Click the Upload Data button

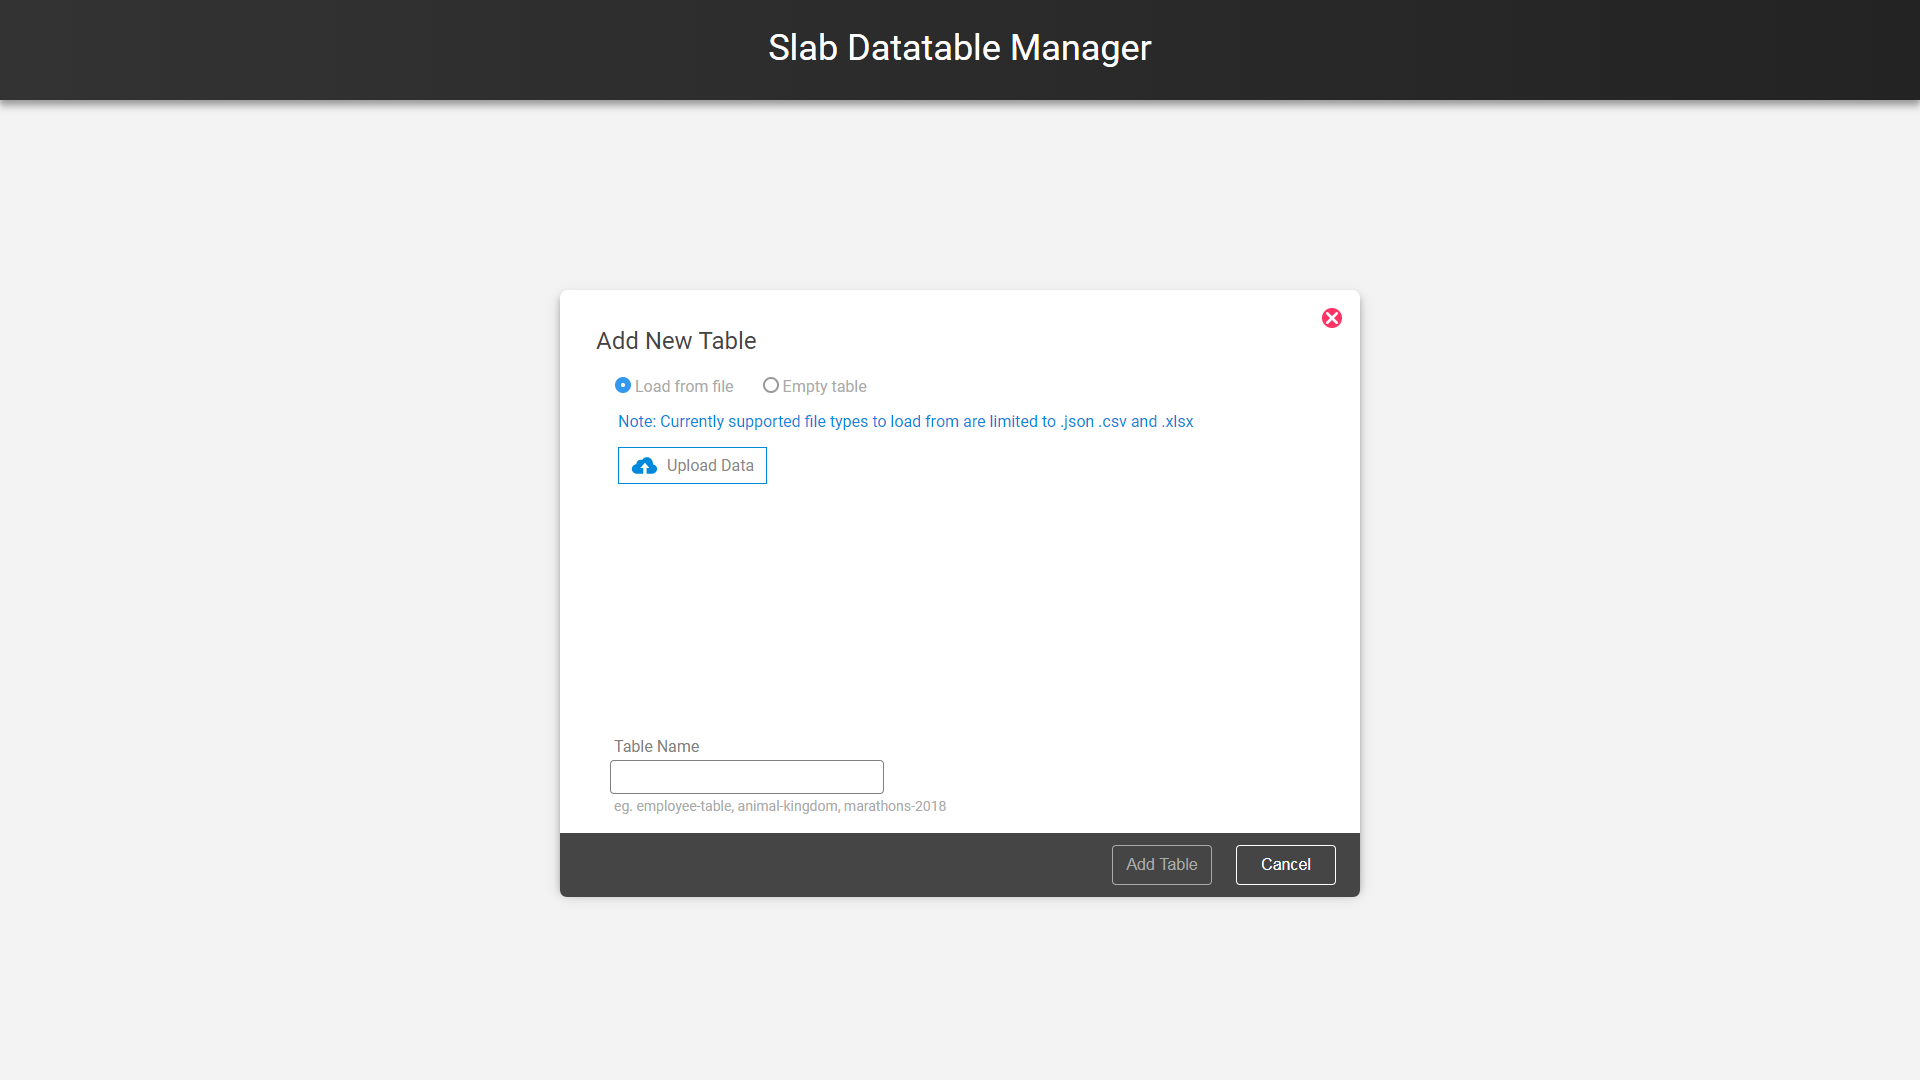692,465
